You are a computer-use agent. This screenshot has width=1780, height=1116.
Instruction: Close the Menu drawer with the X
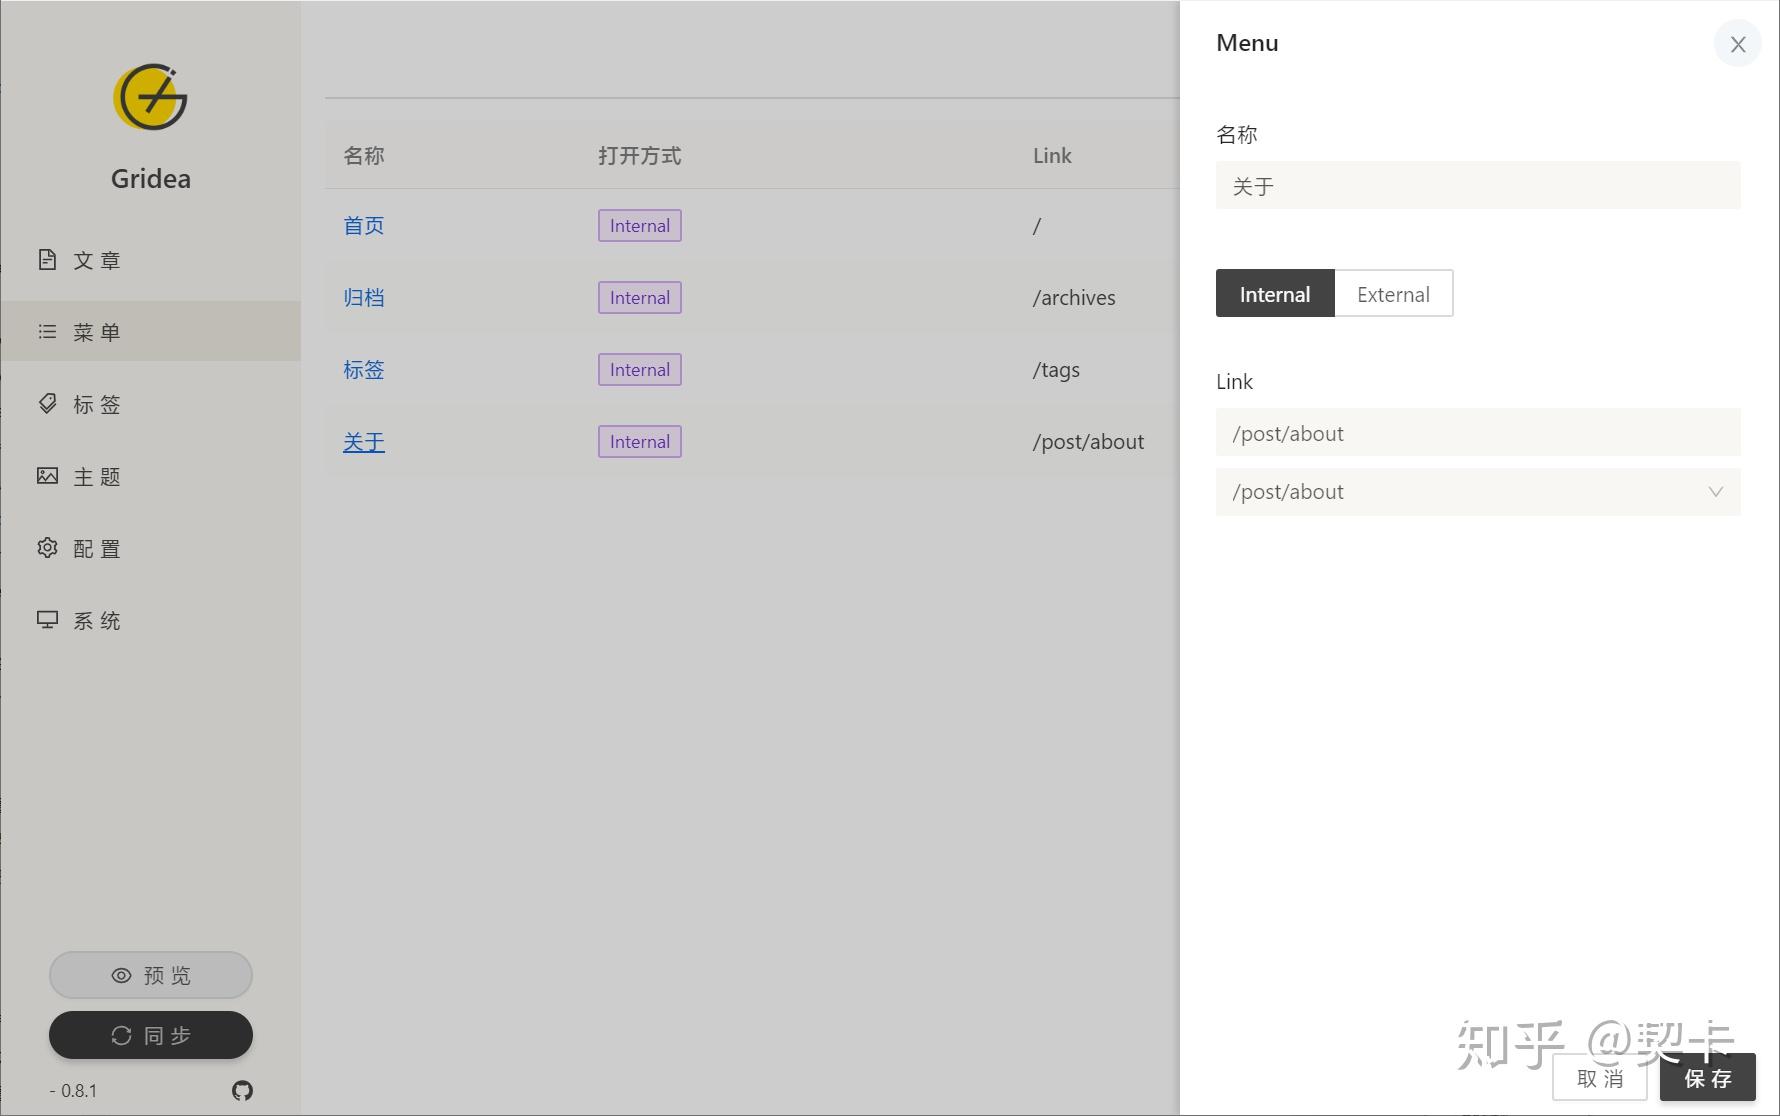[1737, 43]
